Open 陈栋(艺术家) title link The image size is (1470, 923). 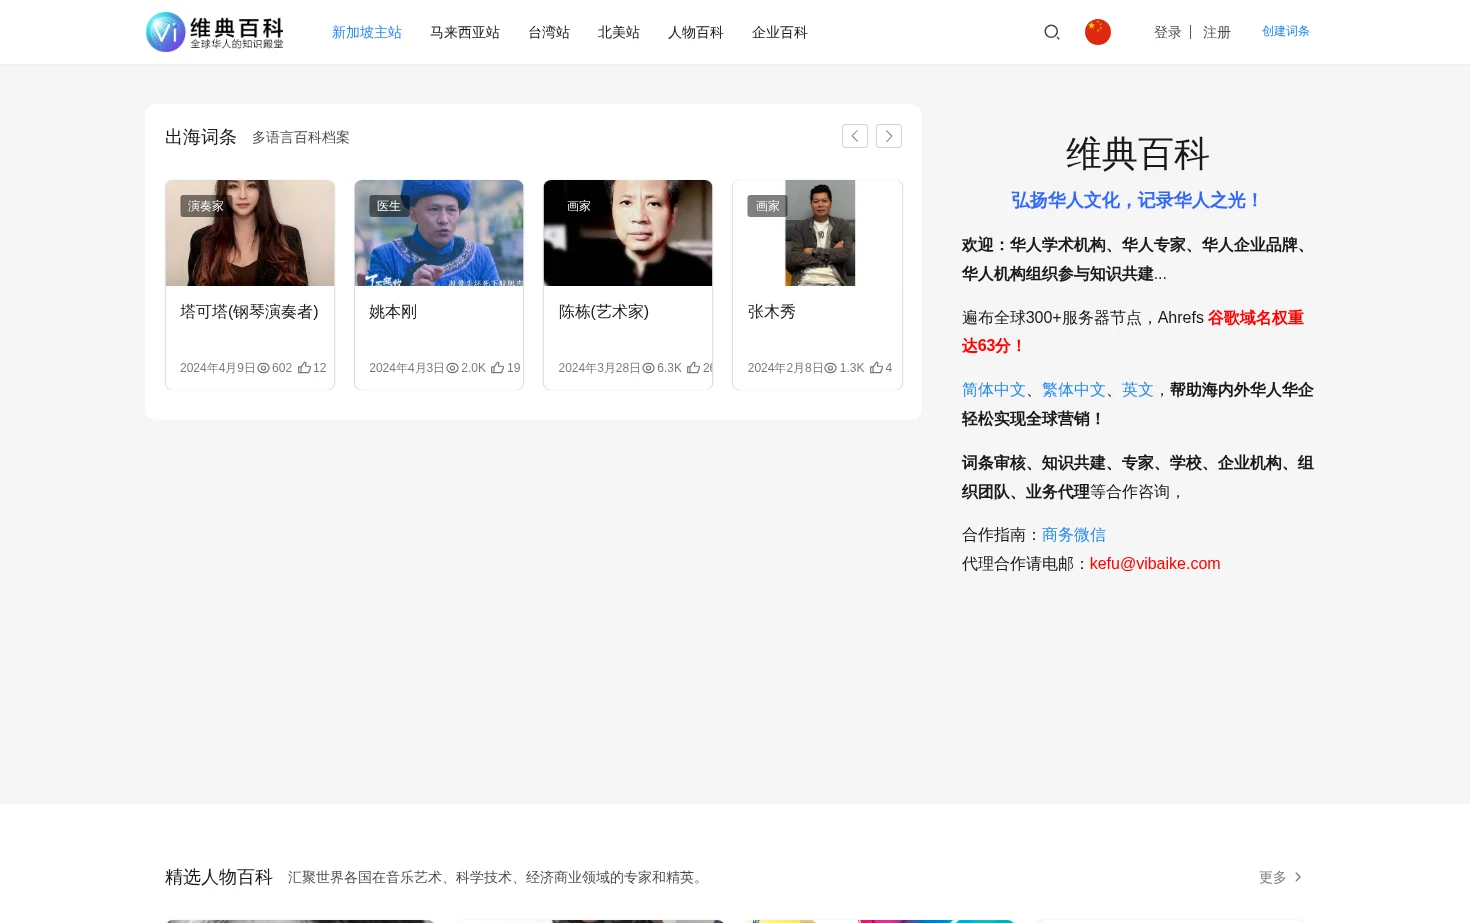pyautogui.click(x=604, y=312)
